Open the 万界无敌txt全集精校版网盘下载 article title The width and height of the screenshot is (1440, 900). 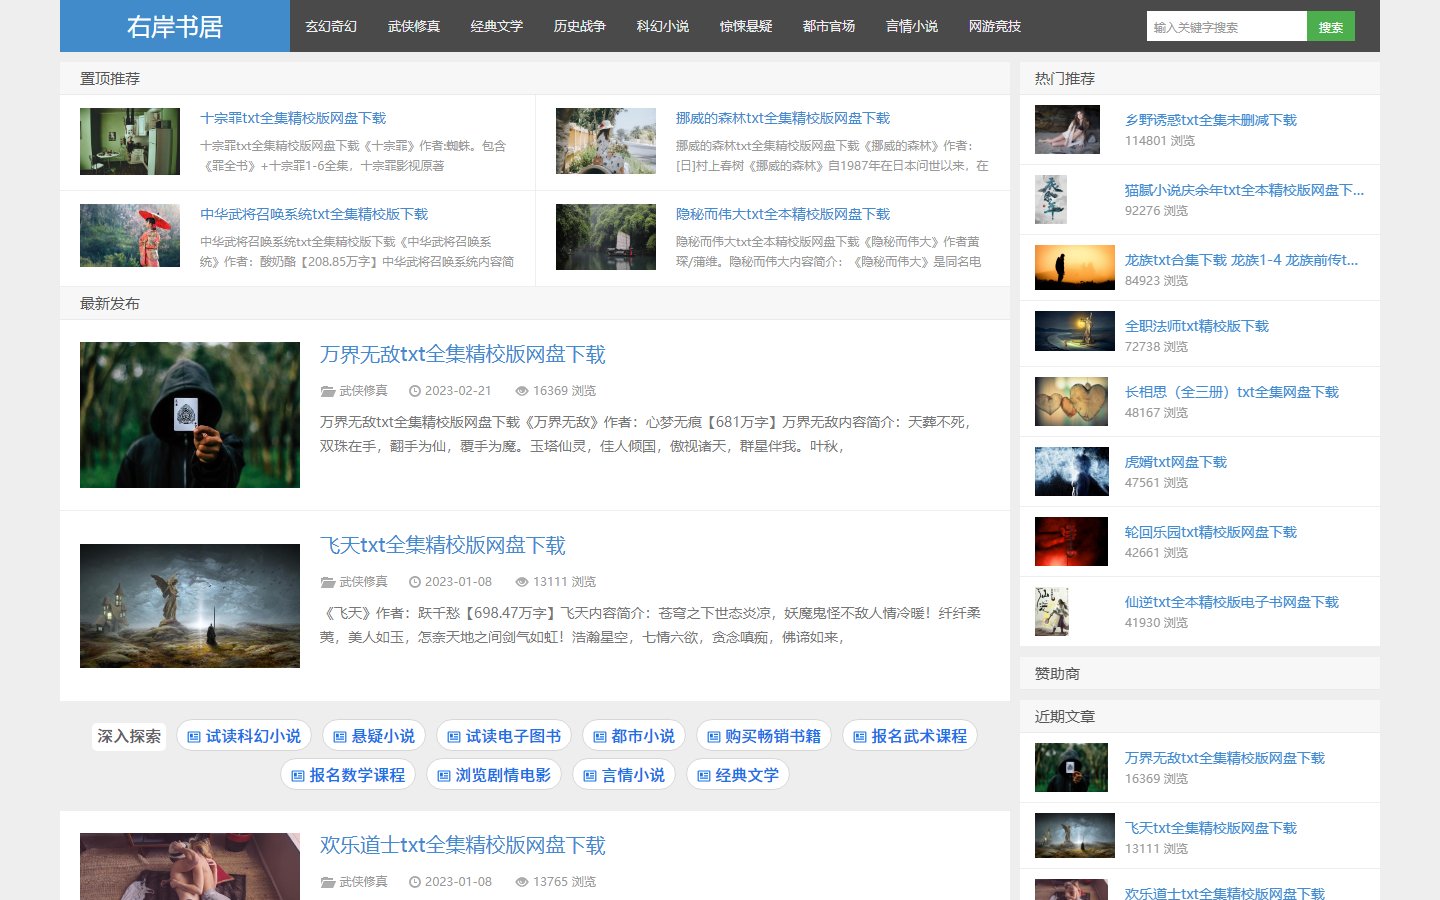point(463,354)
